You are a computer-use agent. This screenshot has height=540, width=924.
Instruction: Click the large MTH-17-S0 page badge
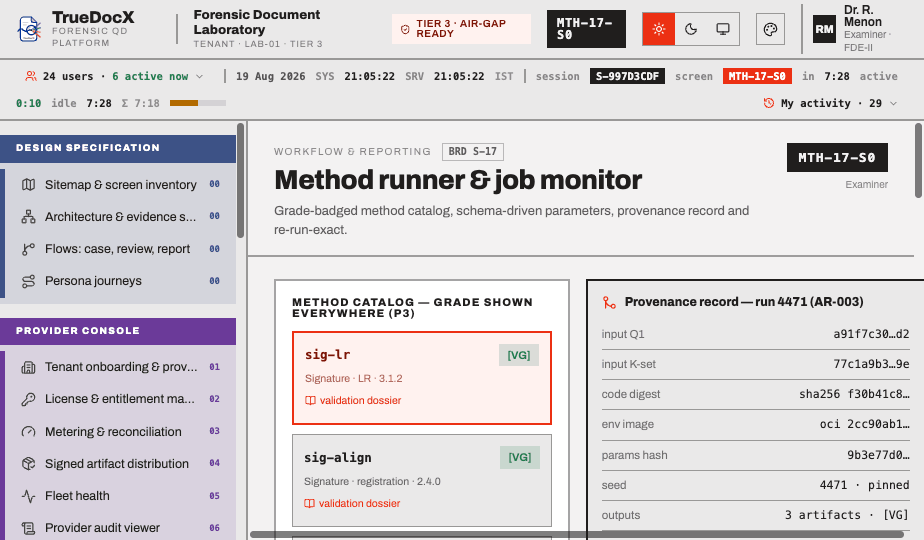pyautogui.click(x=837, y=157)
